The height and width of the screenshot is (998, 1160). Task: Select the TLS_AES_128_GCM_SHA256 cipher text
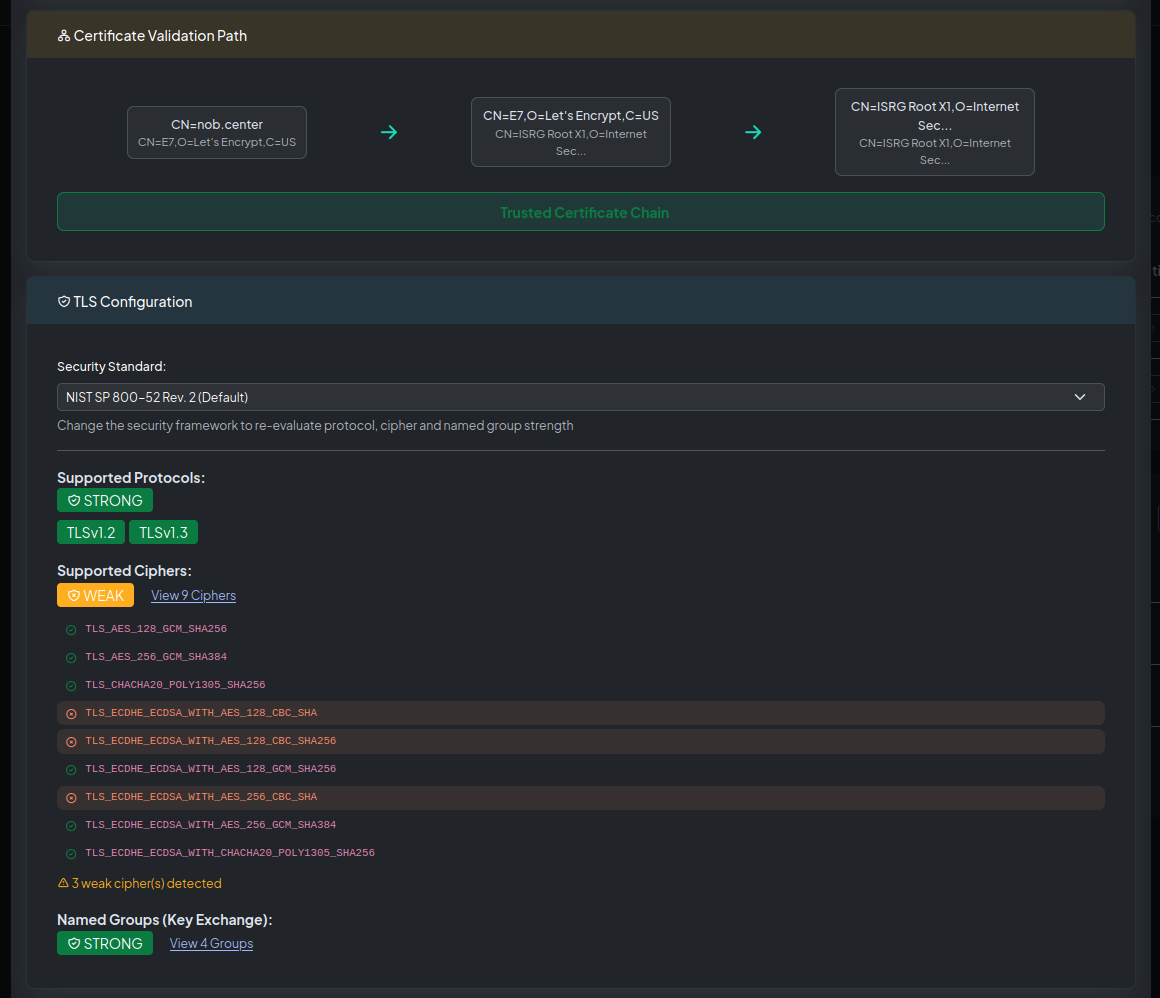pos(156,629)
